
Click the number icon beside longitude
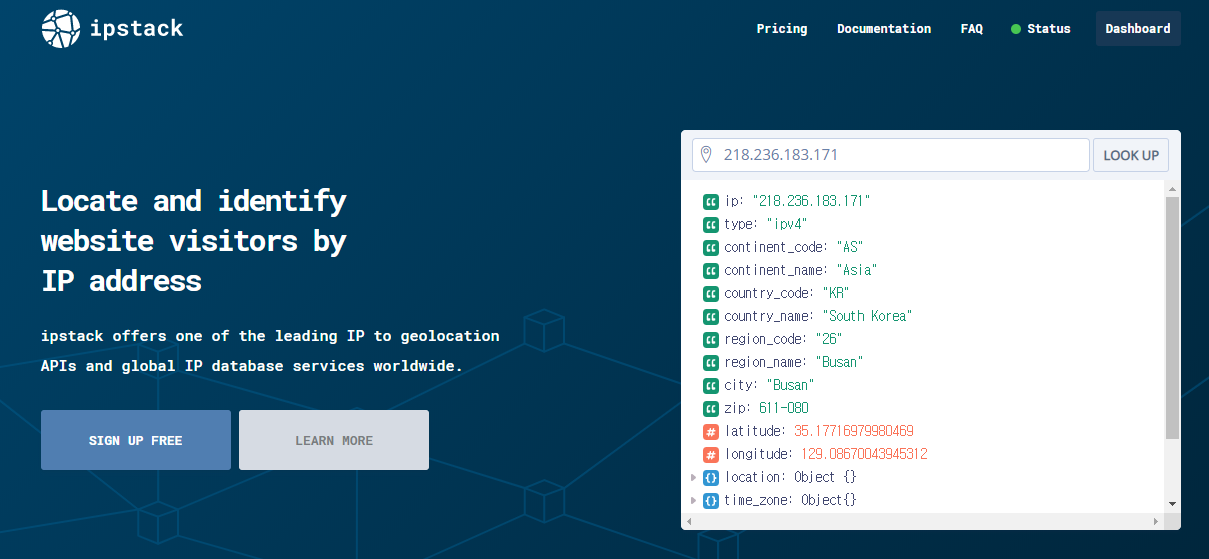click(711, 454)
